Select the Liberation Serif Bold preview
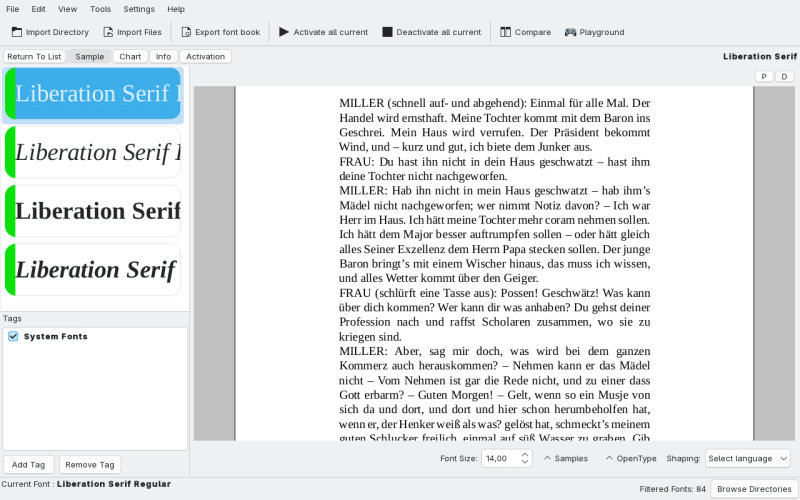 pos(93,211)
